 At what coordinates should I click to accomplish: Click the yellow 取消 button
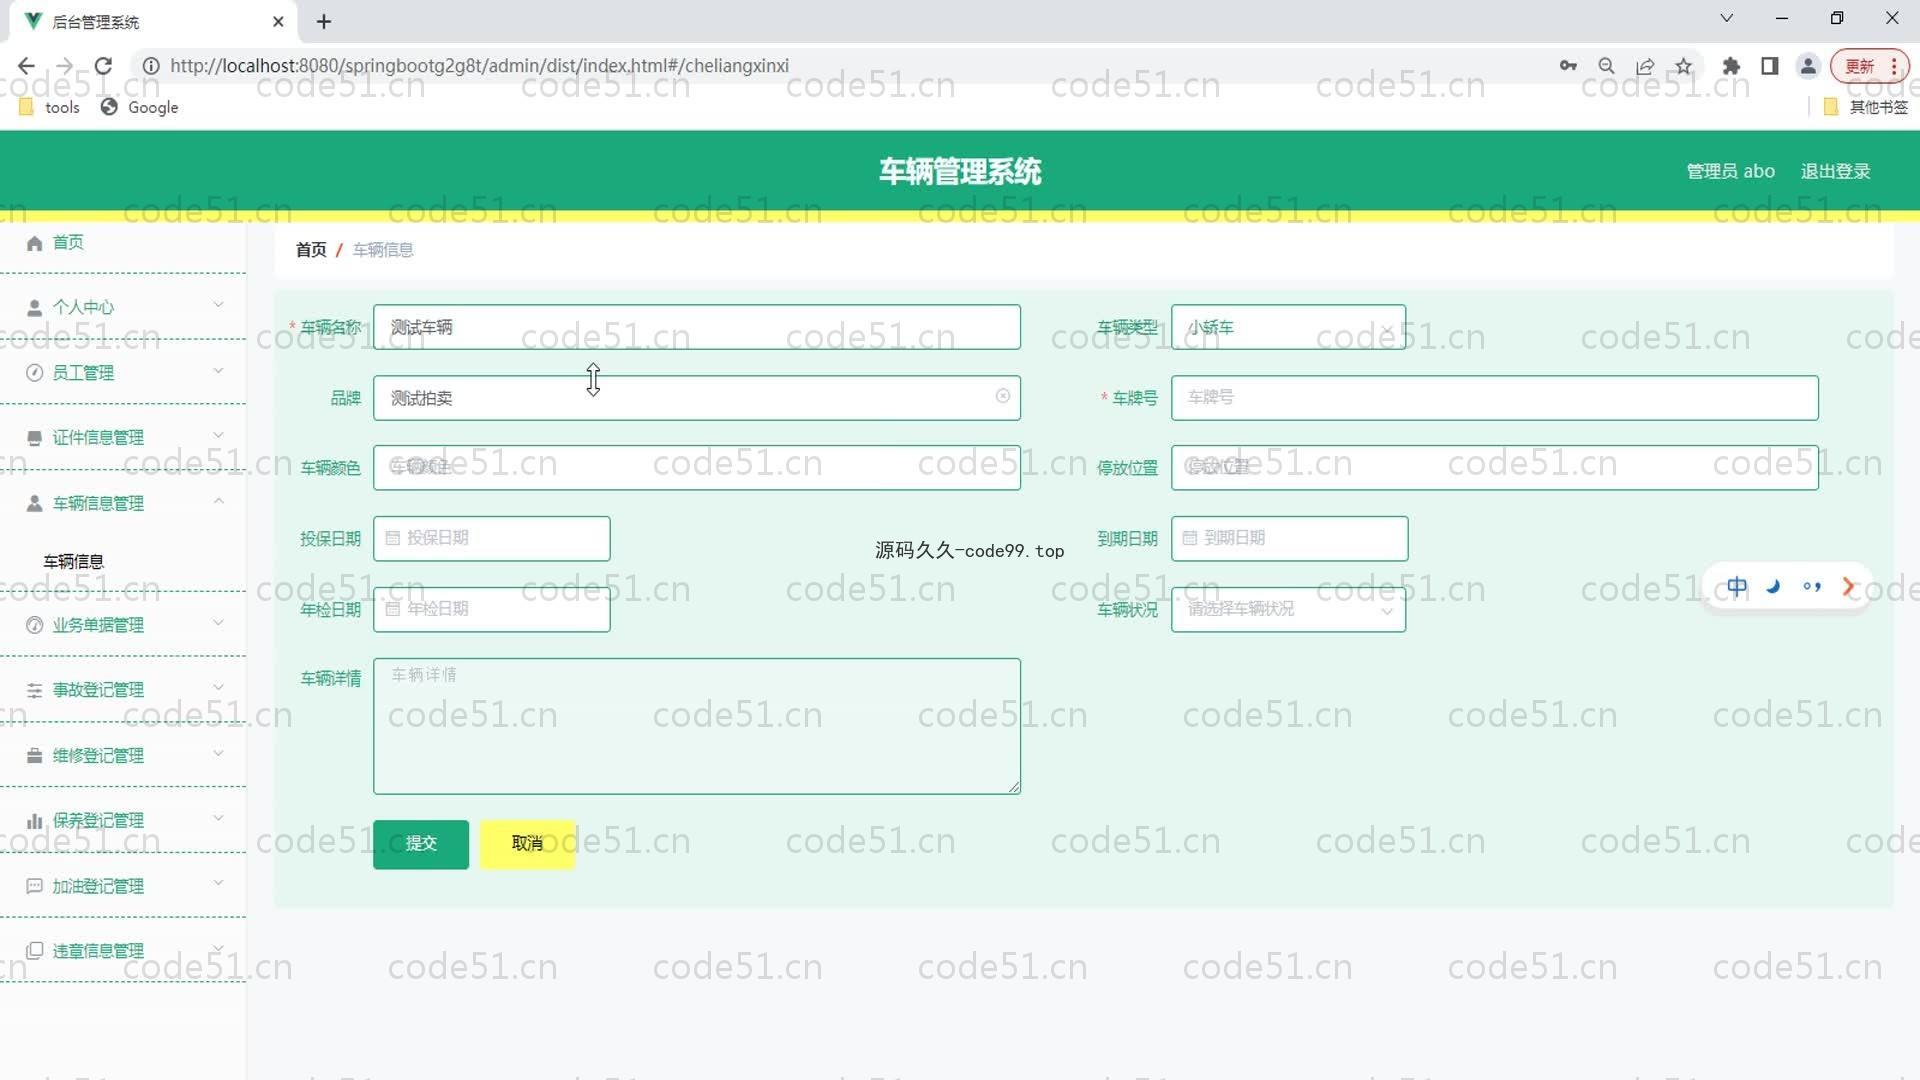coord(527,844)
